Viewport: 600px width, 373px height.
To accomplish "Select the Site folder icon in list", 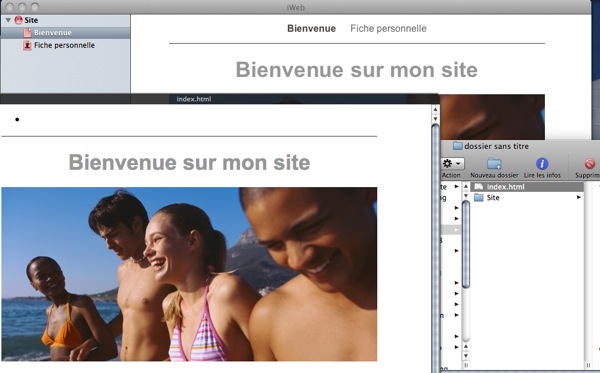I will pos(479,197).
